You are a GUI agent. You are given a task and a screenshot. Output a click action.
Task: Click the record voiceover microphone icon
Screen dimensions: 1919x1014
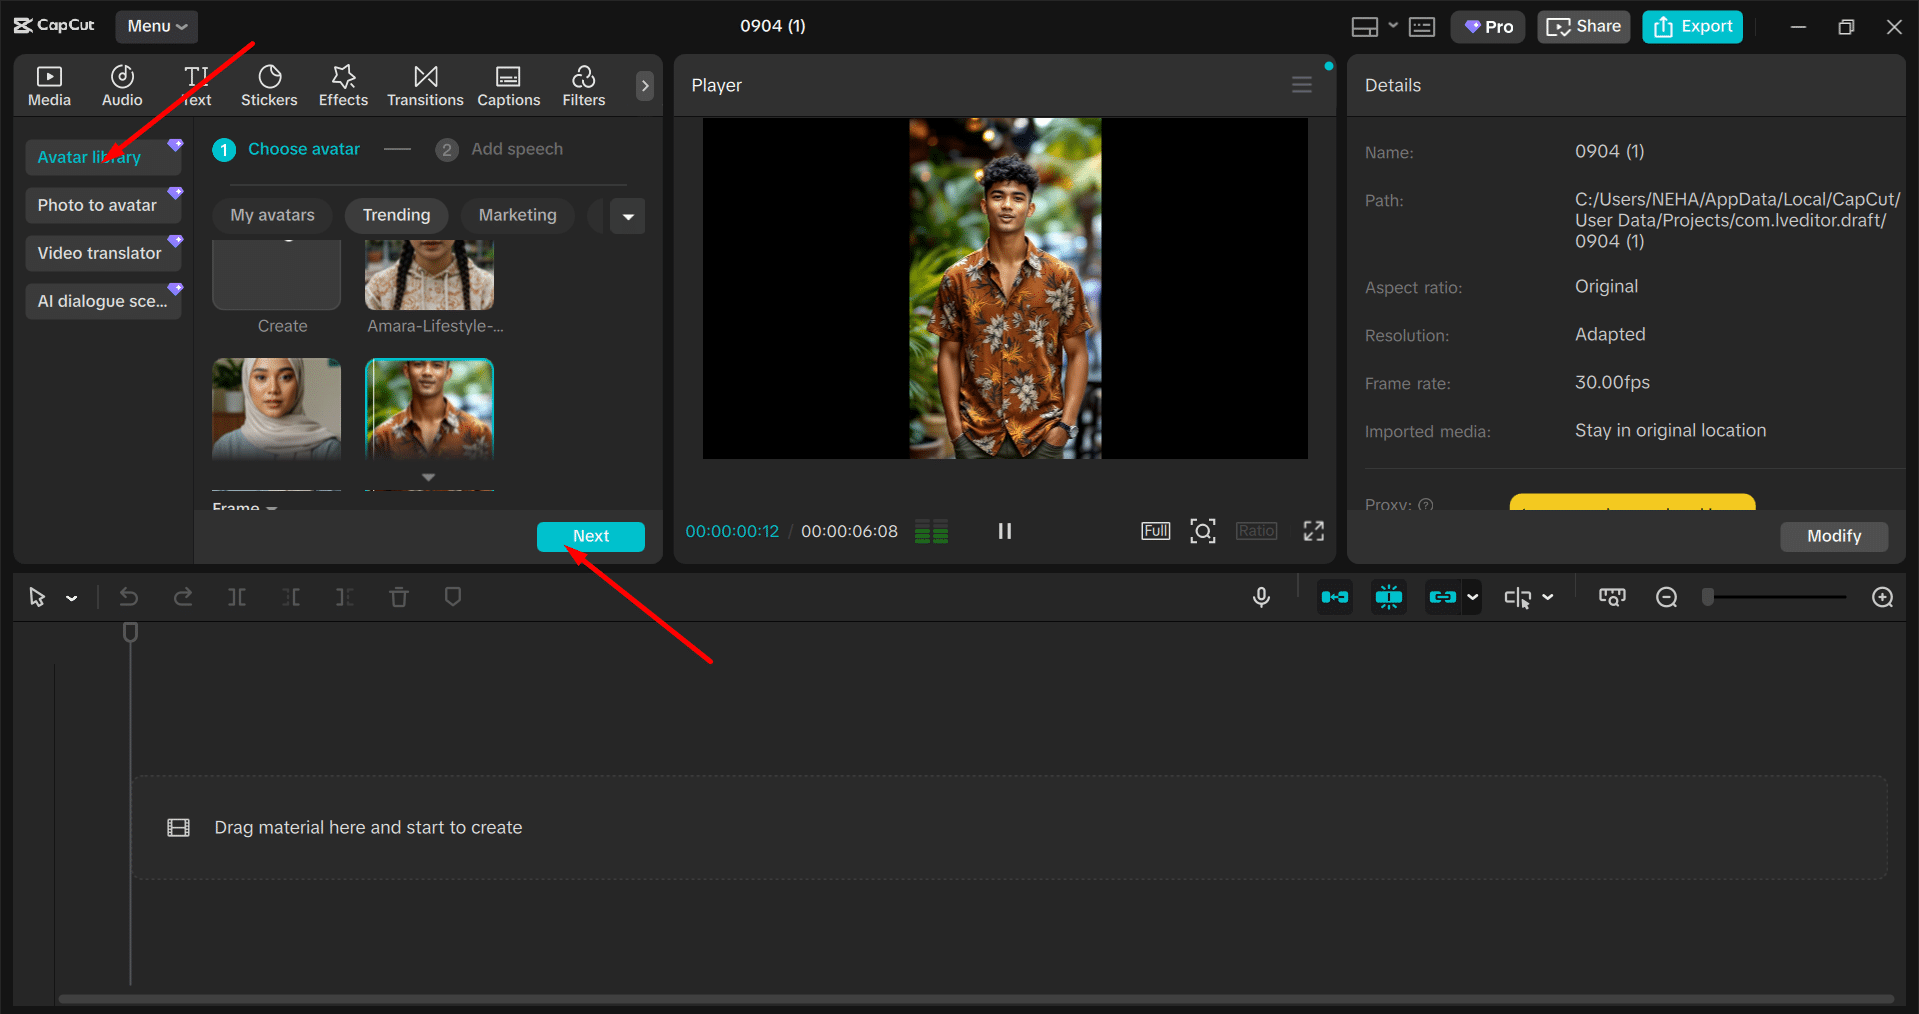pos(1261,597)
